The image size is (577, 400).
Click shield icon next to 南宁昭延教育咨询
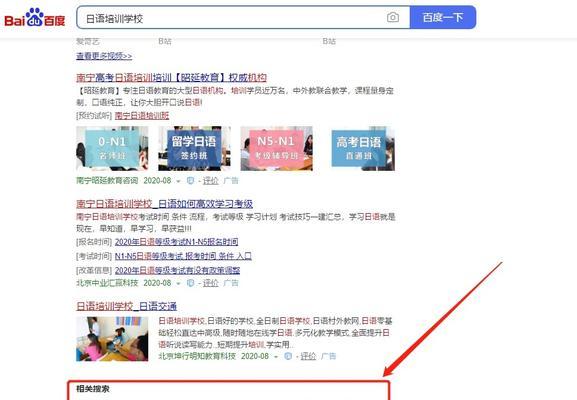tap(190, 181)
